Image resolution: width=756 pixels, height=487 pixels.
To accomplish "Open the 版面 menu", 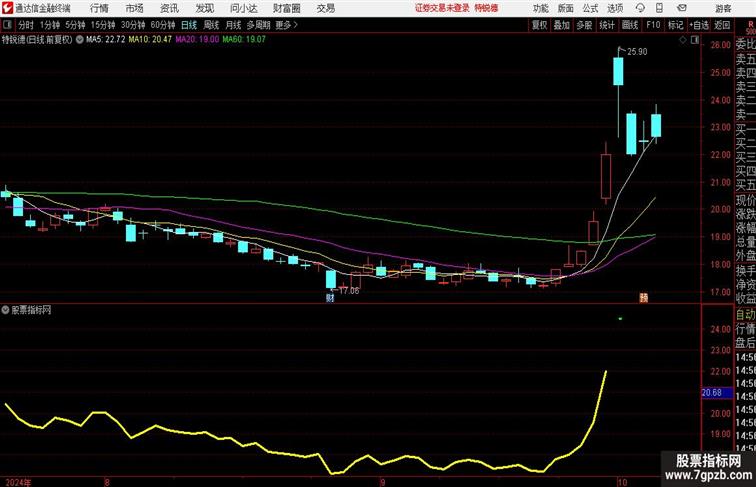I will pyautogui.click(x=566, y=8).
